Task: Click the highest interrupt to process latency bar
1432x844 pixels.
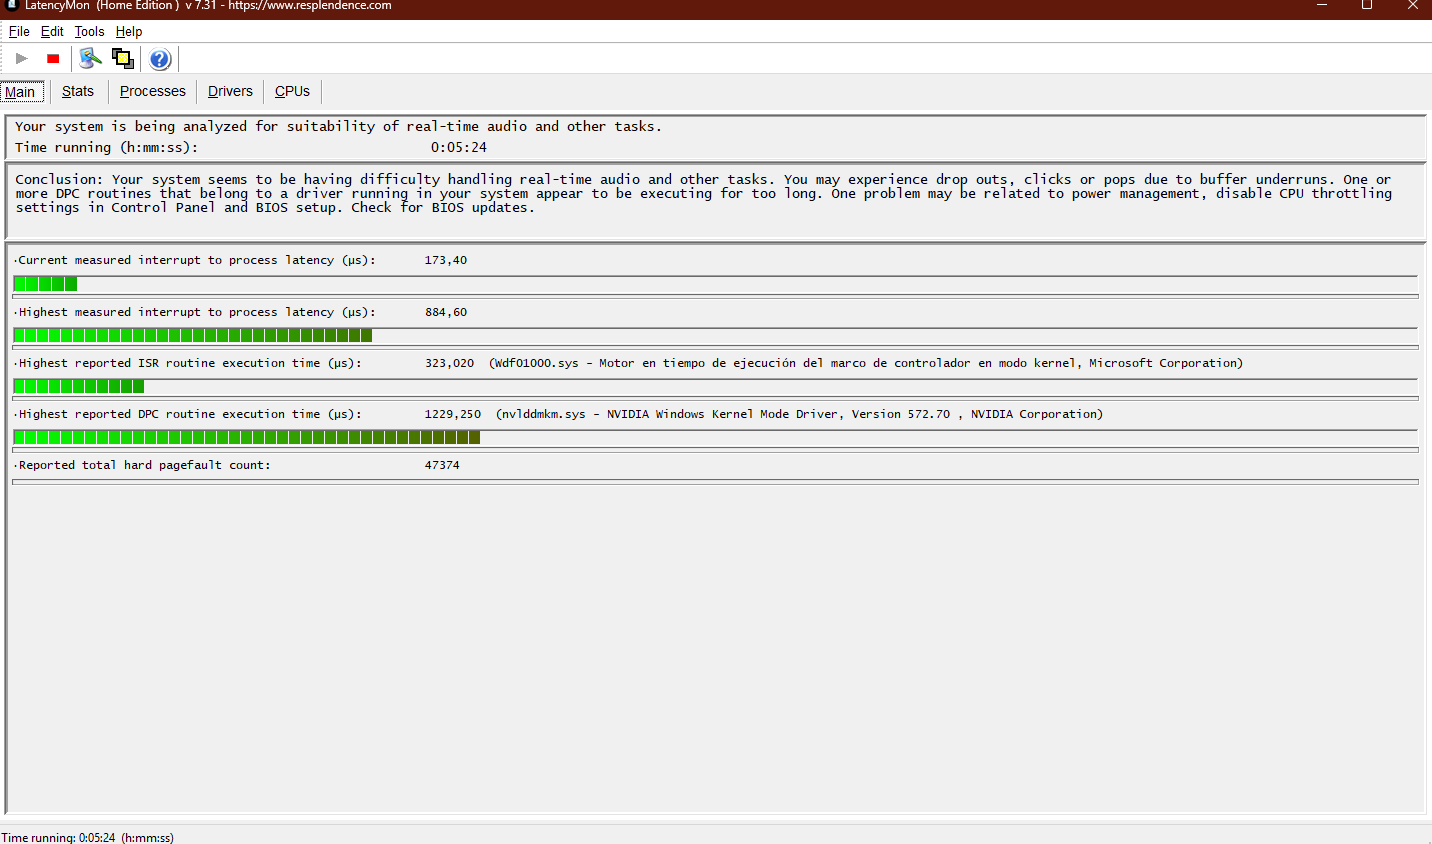Action: coord(193,335)
